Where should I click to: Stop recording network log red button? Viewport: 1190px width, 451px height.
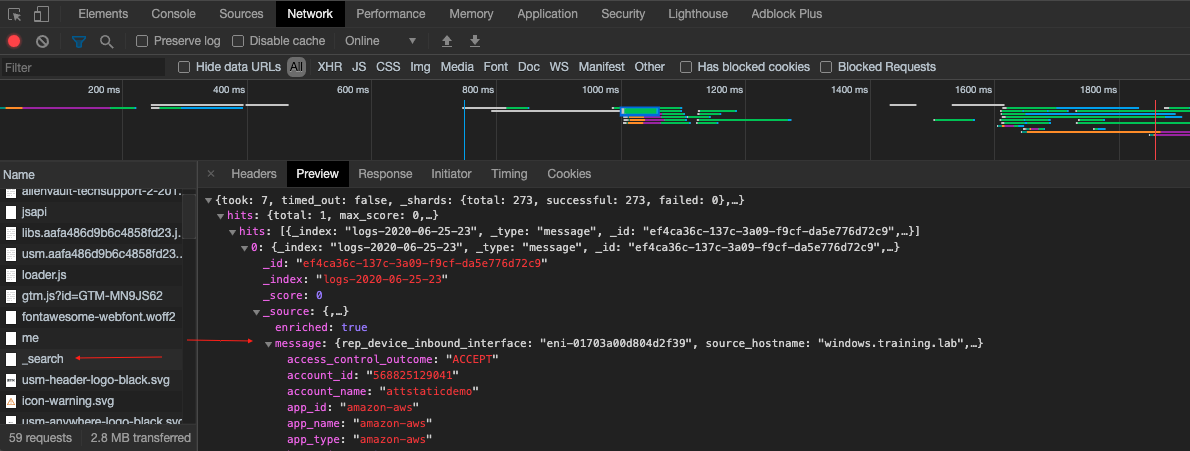click(x=14, y=41)
